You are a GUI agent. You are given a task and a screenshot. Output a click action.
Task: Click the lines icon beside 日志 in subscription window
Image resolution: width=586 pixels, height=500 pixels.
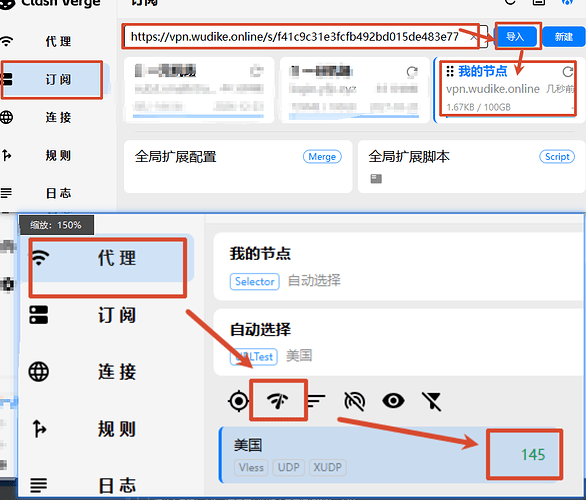click(6, 193)
